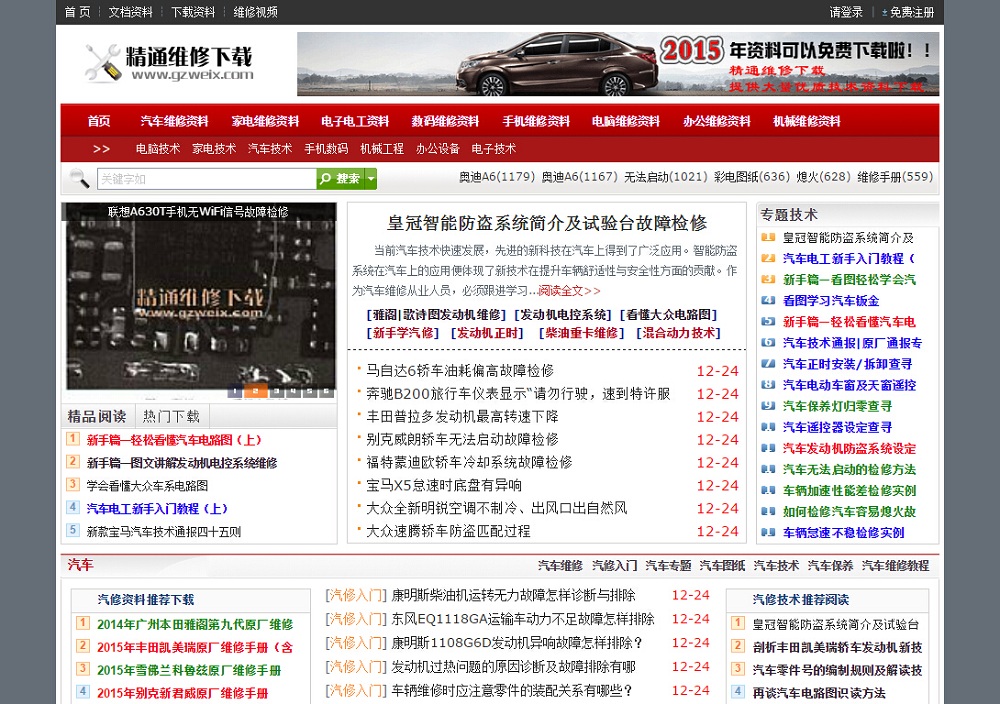Click icon beside 汽车电工新手入门教程 in 专题技术
The width and height of the screenshot is (1000, 704).
point(768,258)
